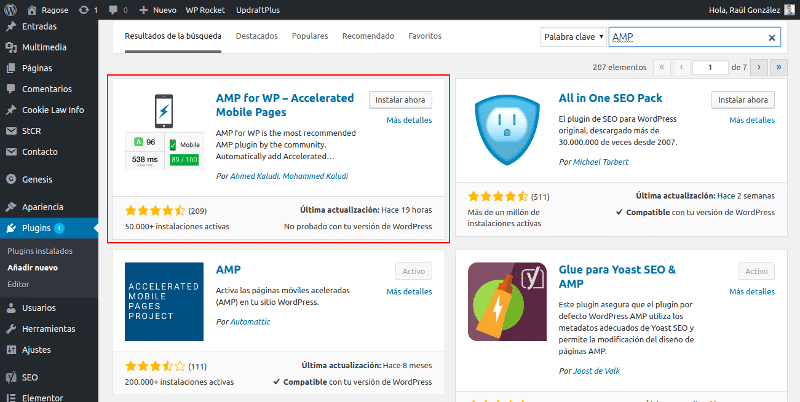Open Más detalles for the AMP plugin
The height and width of the screenshot is (402, 800).
(409, 292)
